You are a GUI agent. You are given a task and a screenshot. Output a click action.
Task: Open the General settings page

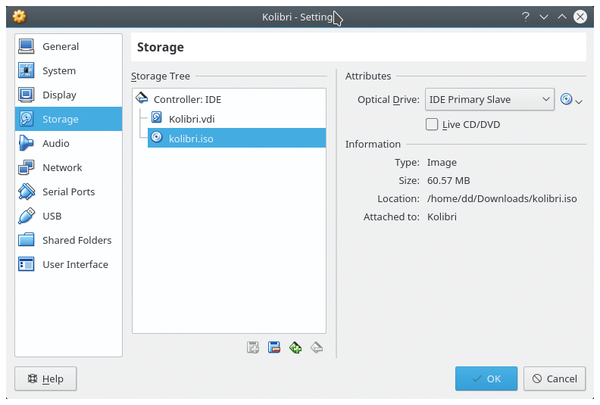pyautogui.click(x=60, y=47)
